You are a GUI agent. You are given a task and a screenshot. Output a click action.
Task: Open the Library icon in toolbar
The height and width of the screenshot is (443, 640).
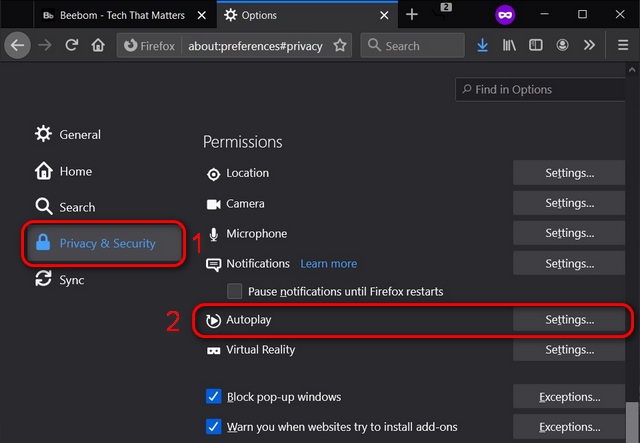click(x=509, y=45)
